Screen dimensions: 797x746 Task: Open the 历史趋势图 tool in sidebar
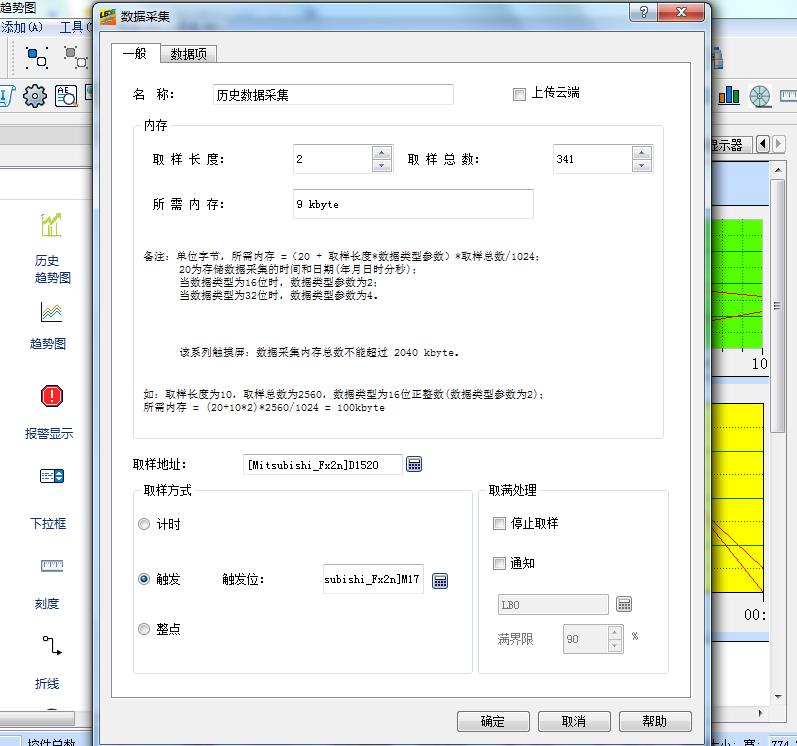point(51,225)
